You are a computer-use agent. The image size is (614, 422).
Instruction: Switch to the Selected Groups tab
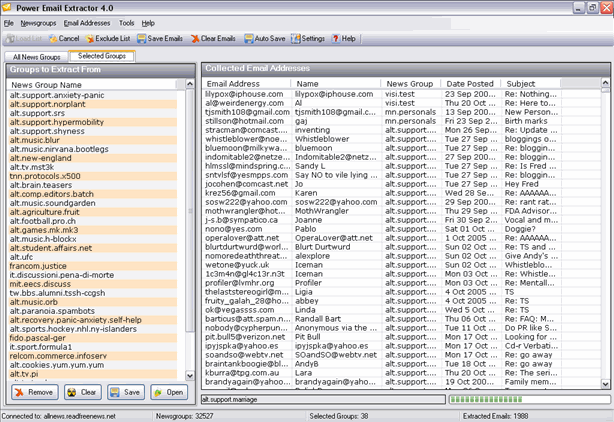[102, 56]
